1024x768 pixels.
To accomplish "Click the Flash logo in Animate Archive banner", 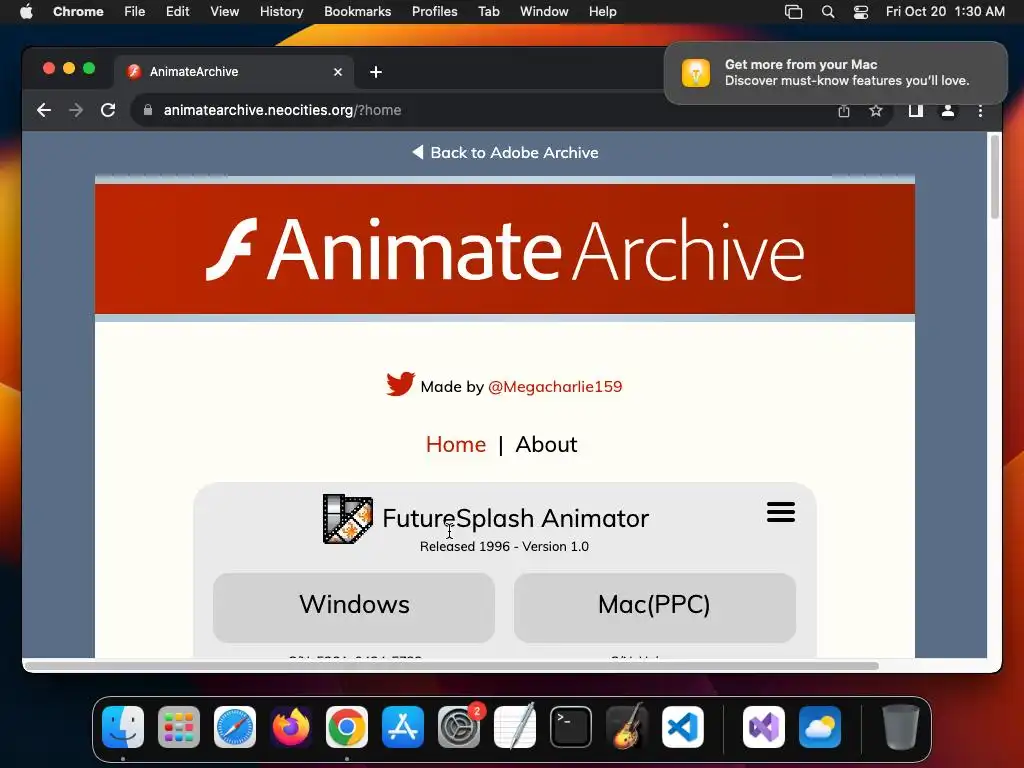I will point(232,249).
